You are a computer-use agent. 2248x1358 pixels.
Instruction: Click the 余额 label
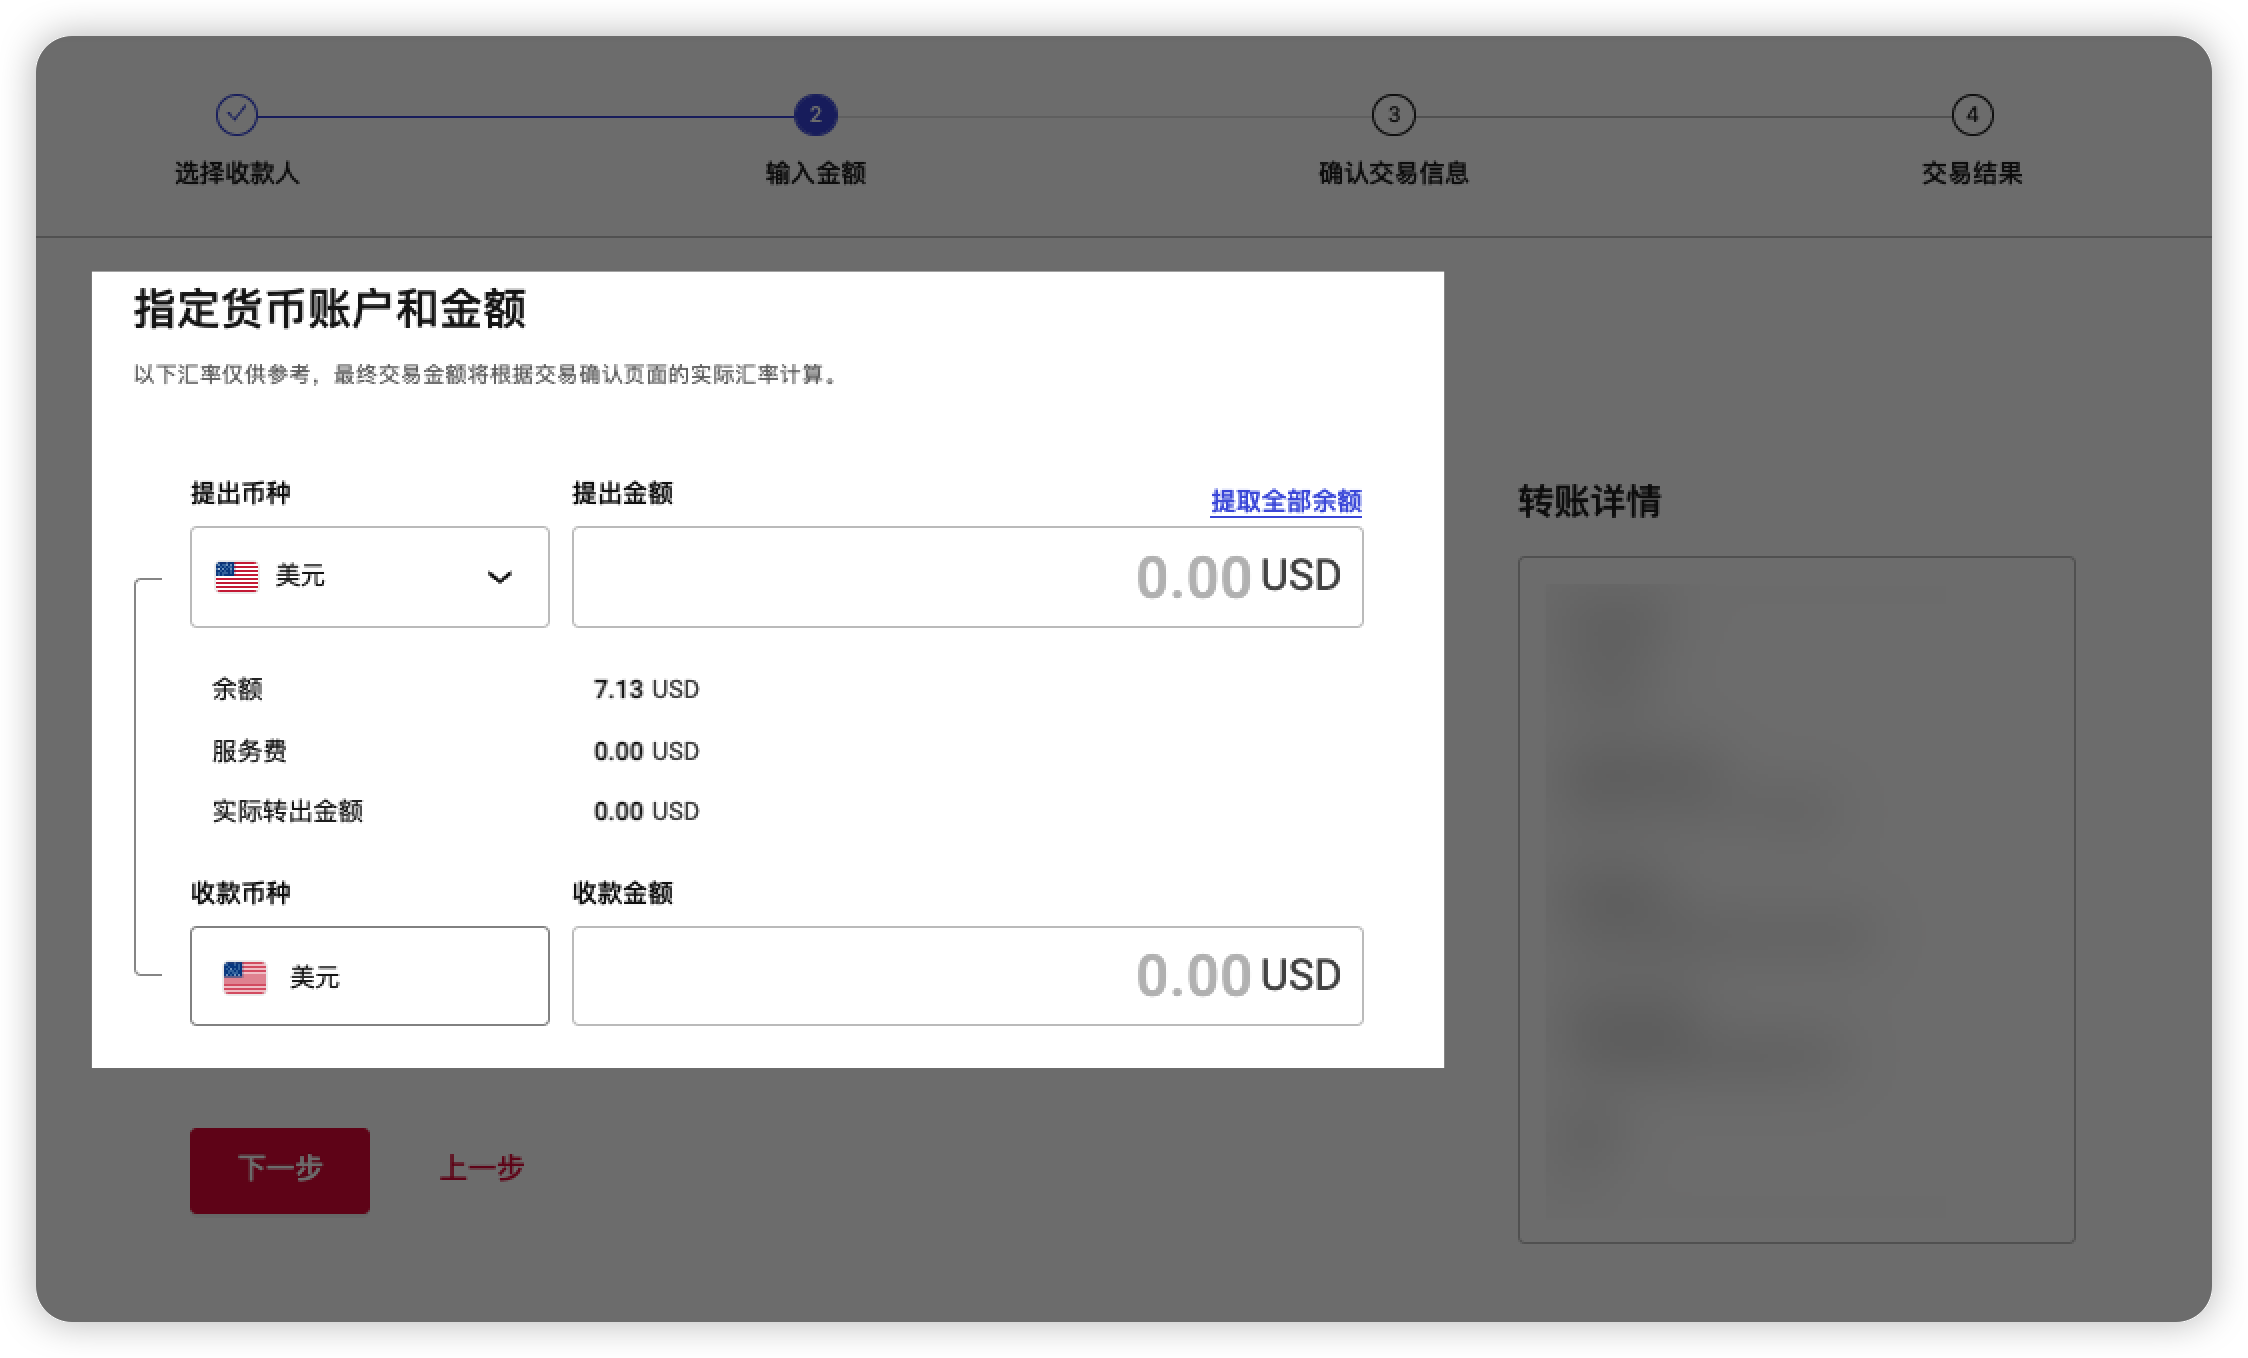237,689
